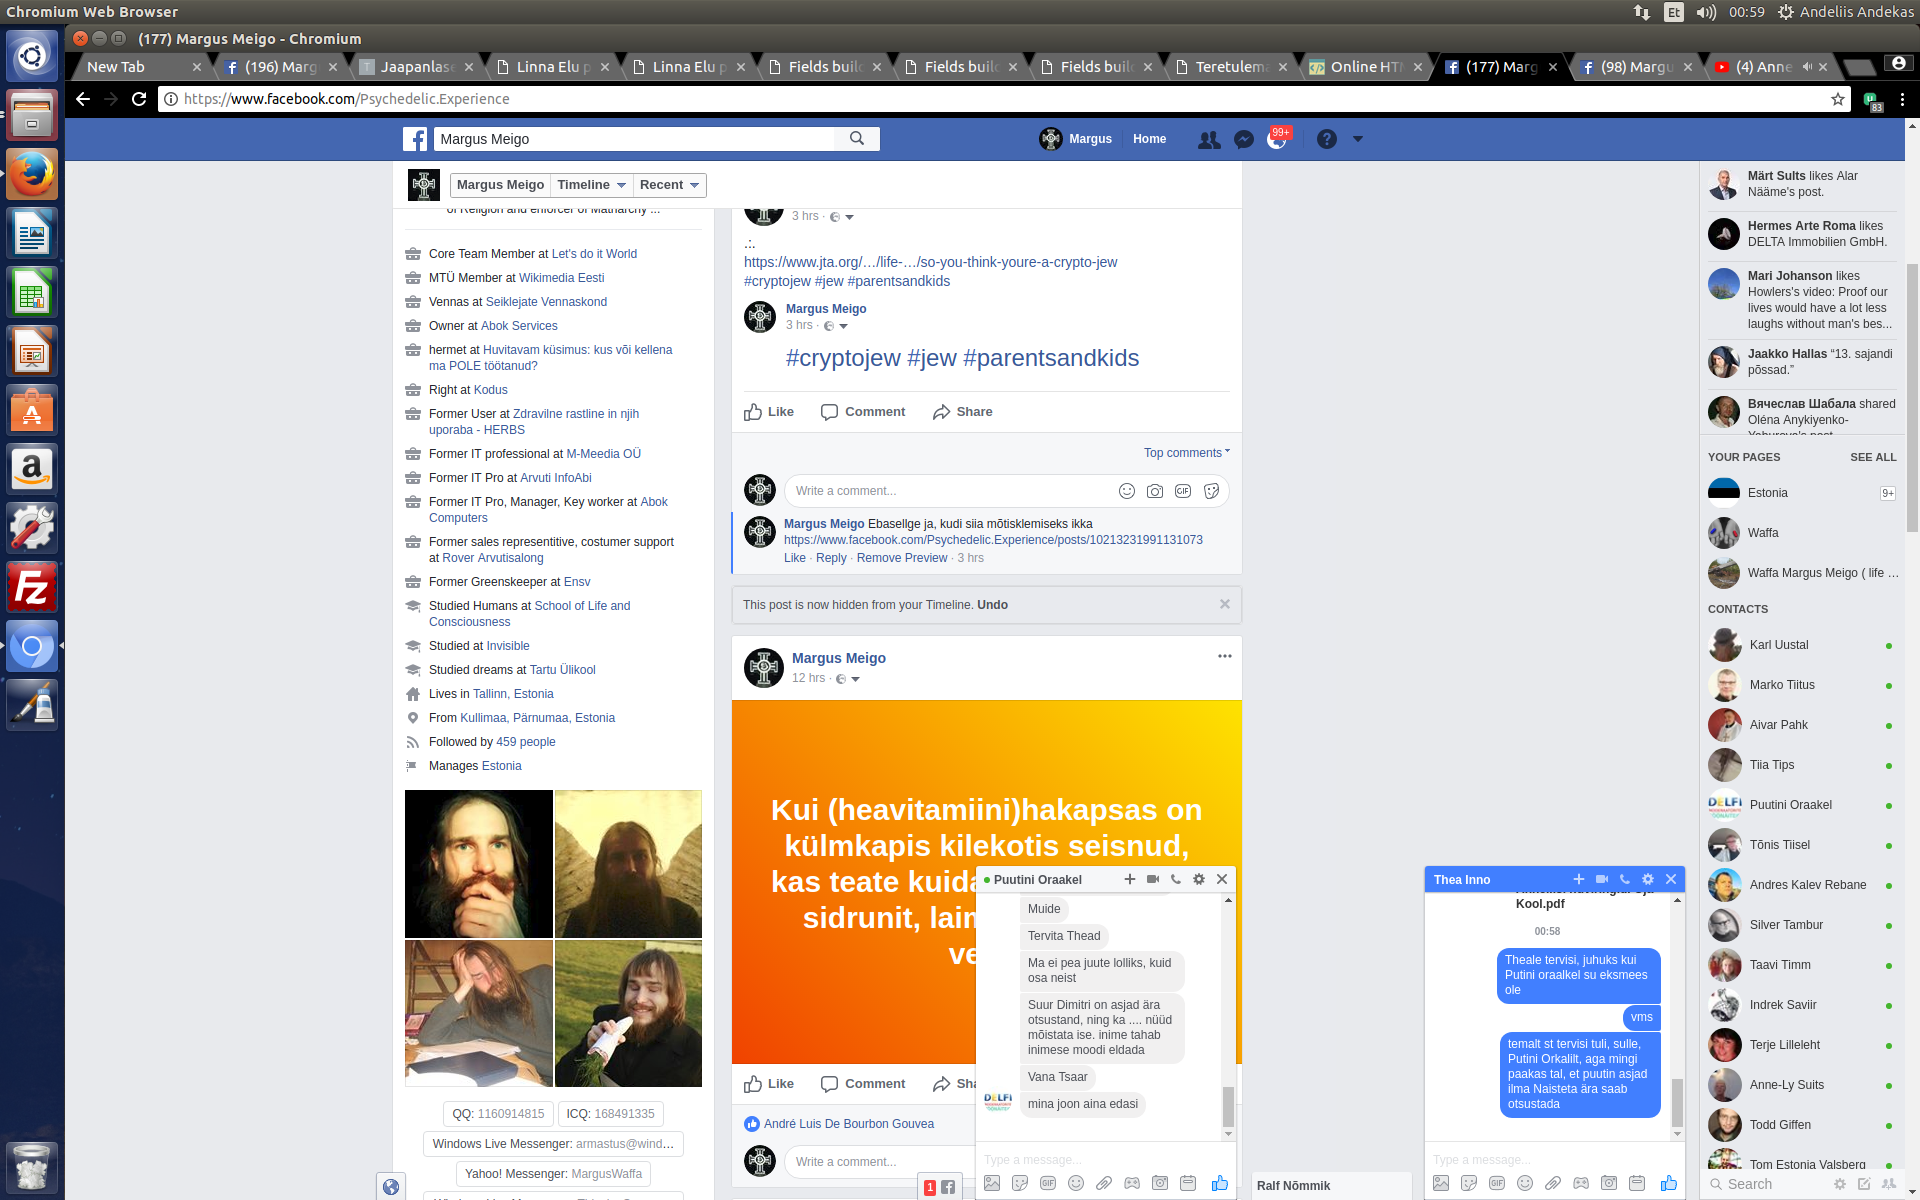Start voice call in Puutini Oraakel chat
1920x1200 pixels.
tap(1176, 879)
